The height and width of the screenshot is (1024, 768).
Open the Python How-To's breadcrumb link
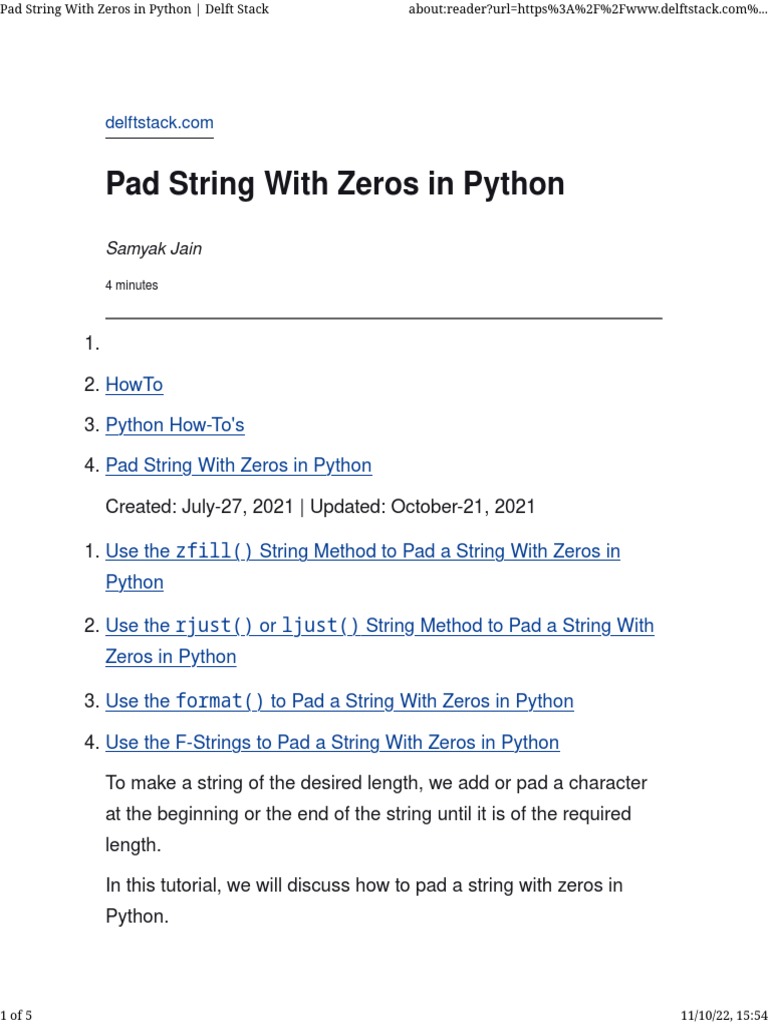(x=174, y=425)
